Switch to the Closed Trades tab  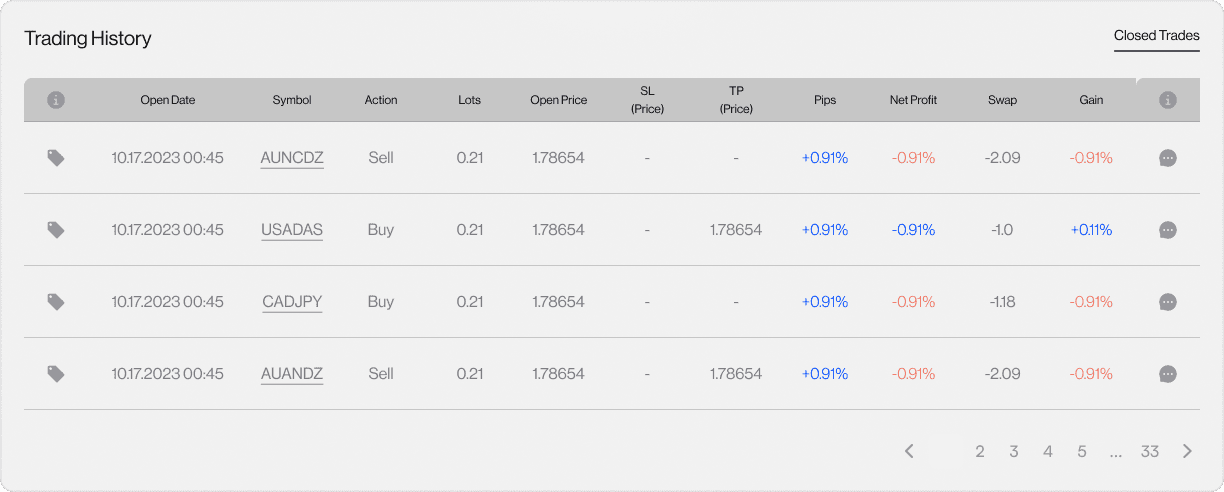(1156, 36)
